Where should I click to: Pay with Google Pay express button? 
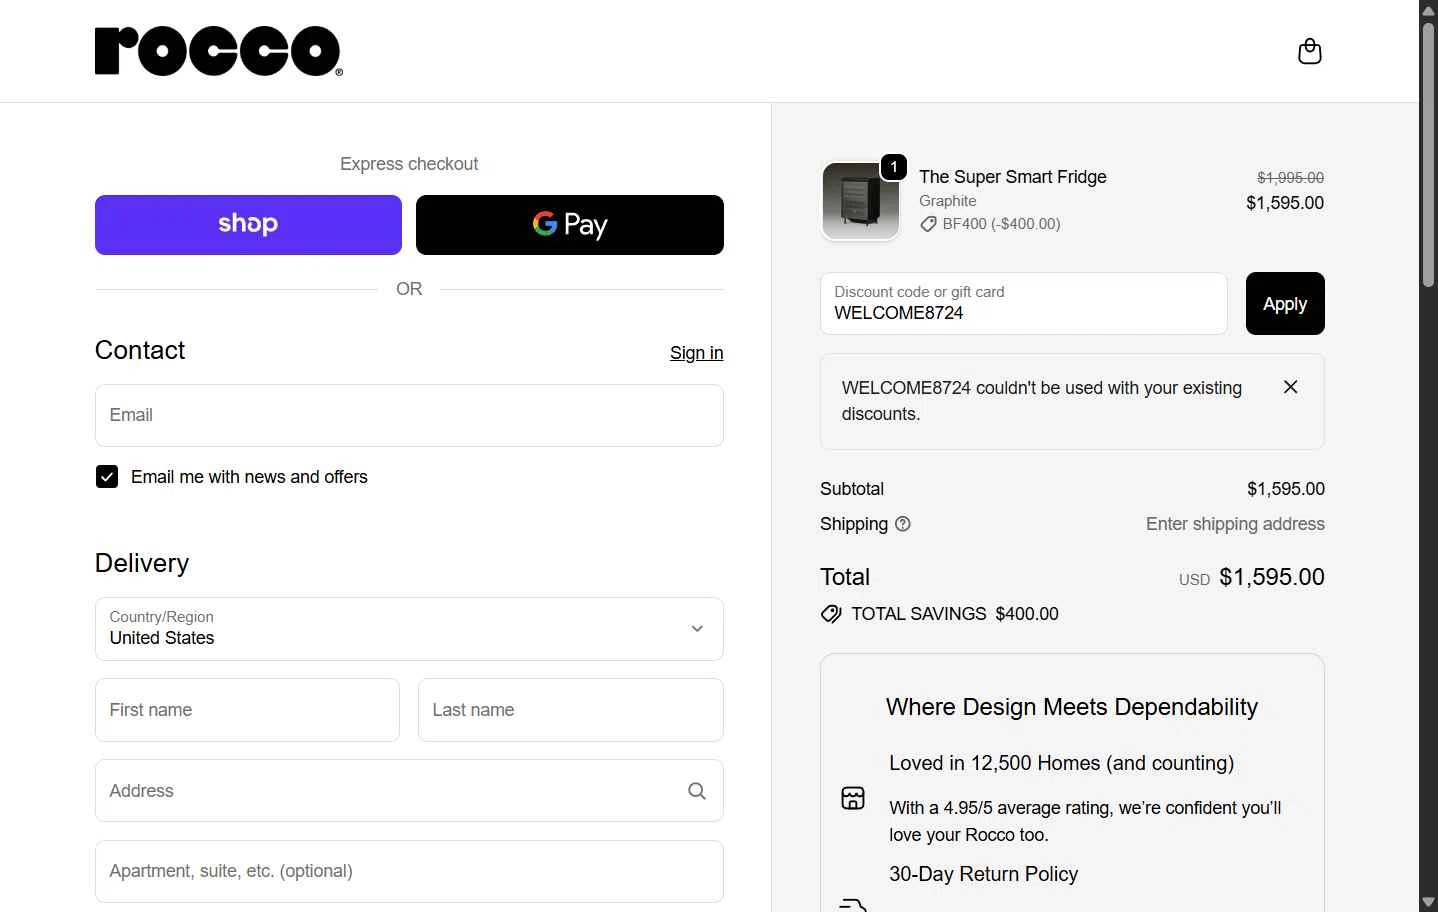570,225
